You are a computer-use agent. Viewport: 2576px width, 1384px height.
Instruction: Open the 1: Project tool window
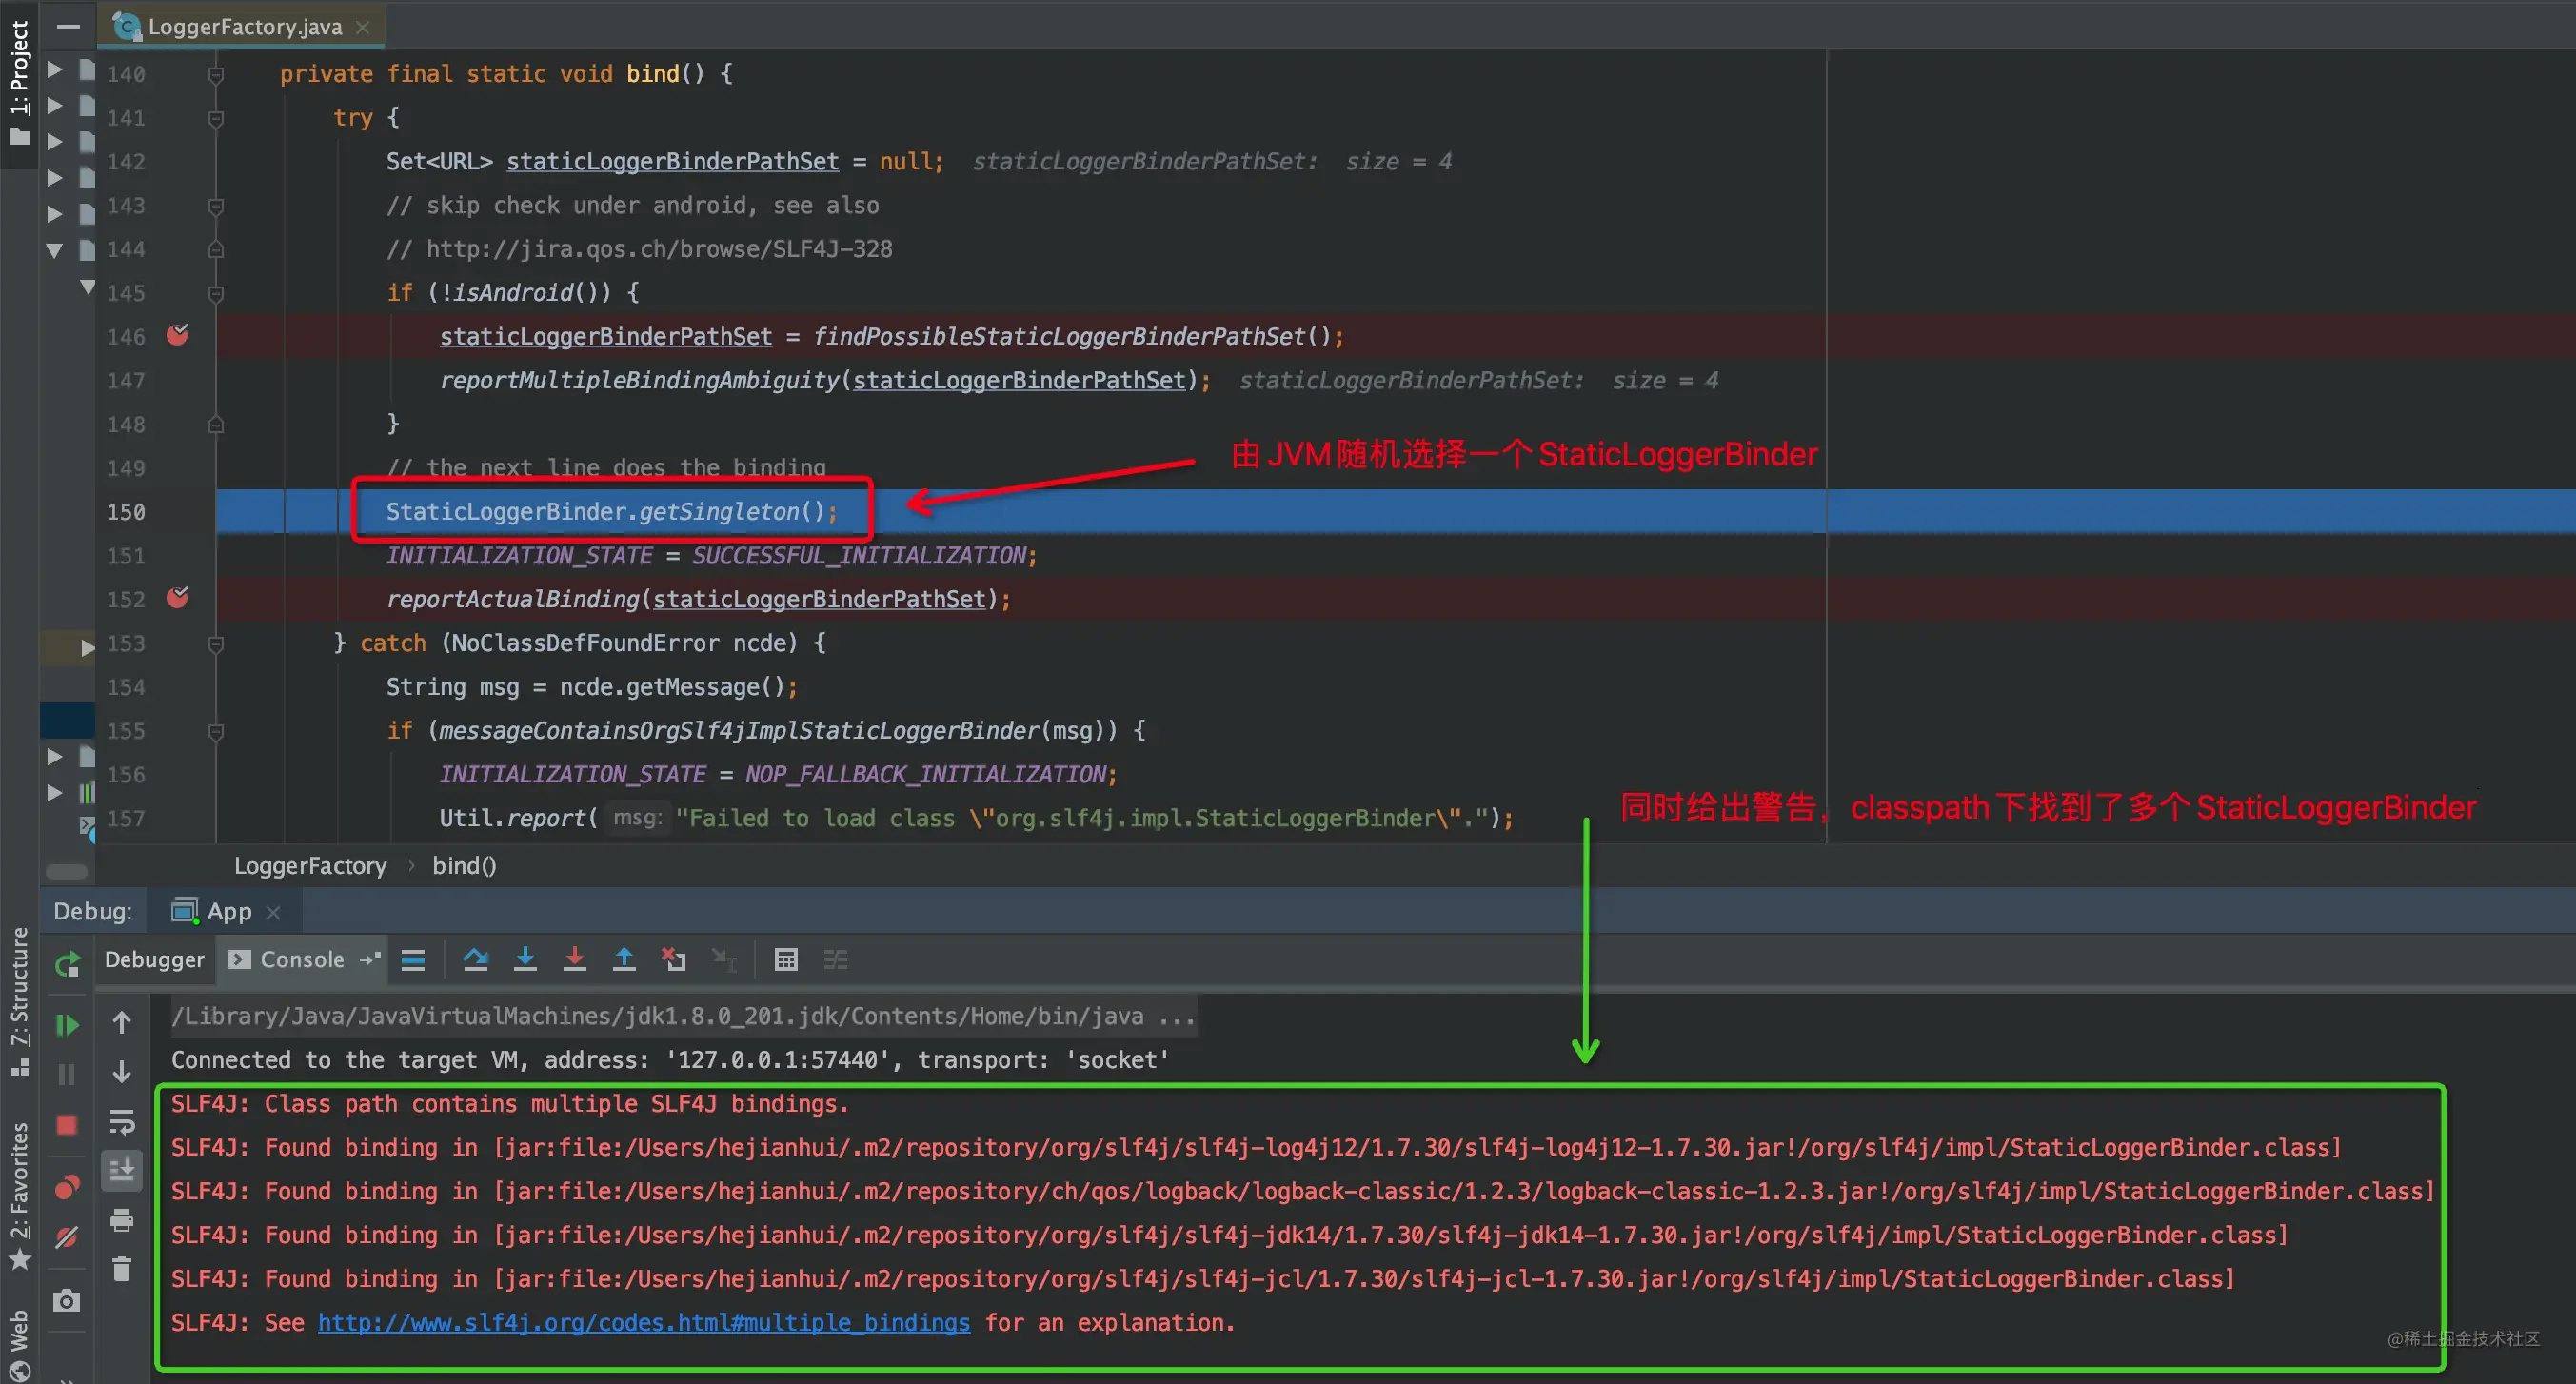(19, 83)
